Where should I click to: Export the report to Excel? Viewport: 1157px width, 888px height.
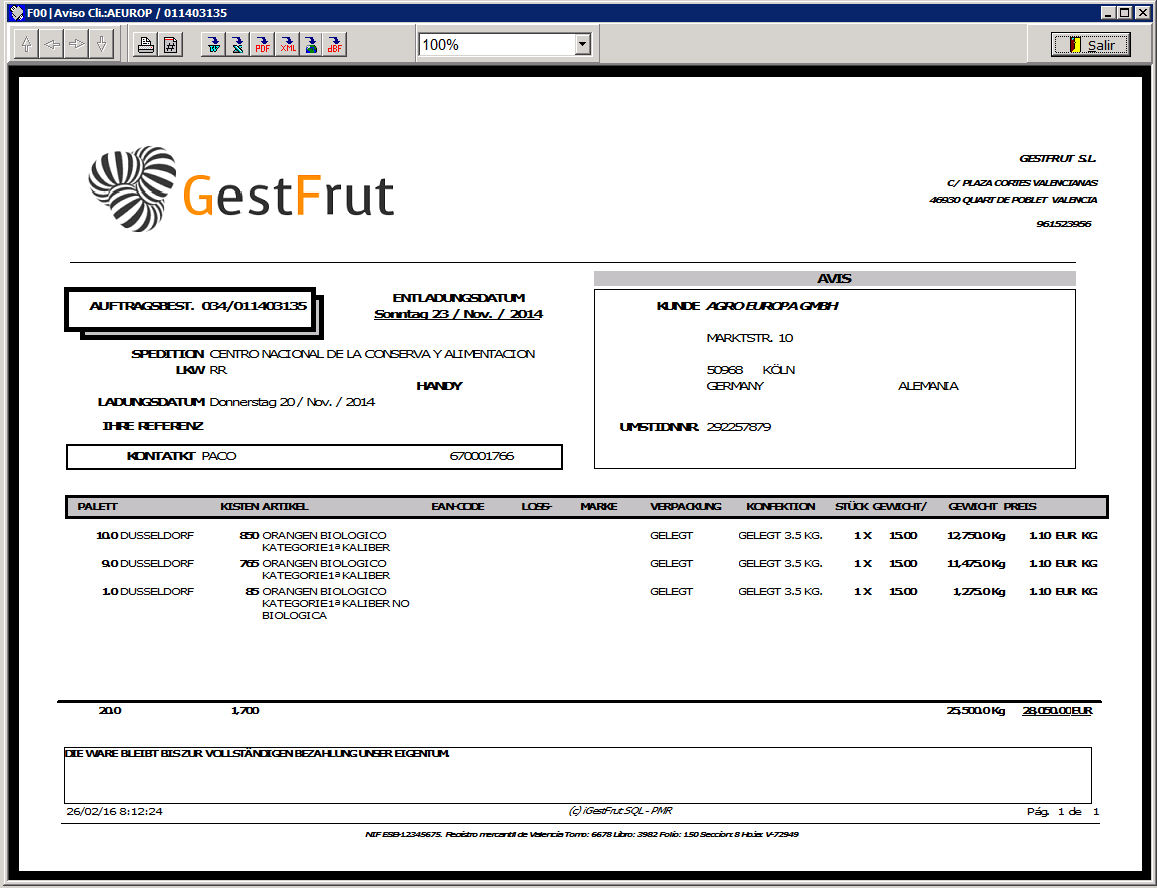(x=237, y=45)
